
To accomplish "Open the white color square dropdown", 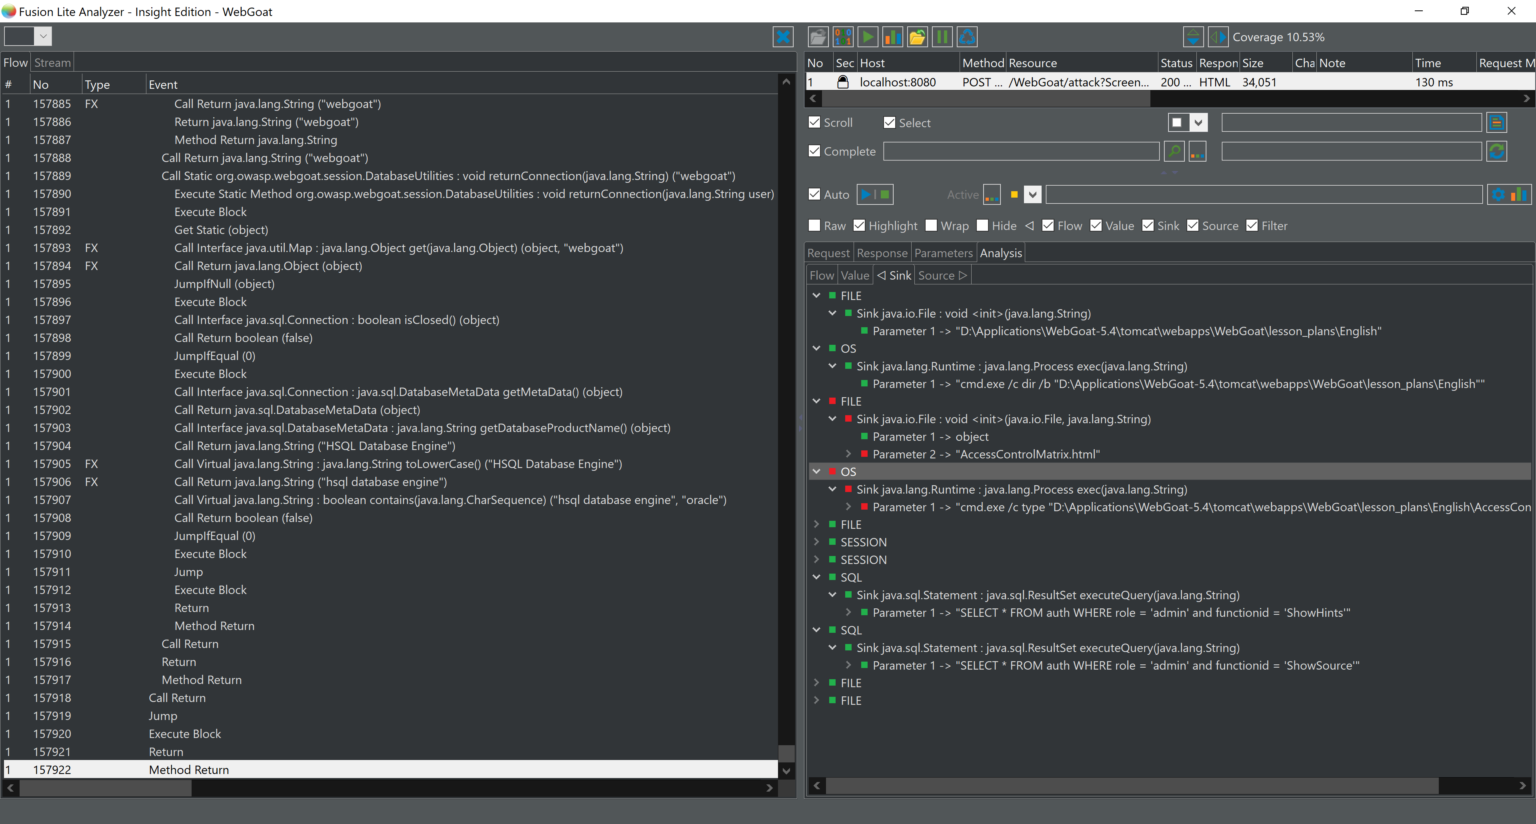I will 1198,123.
